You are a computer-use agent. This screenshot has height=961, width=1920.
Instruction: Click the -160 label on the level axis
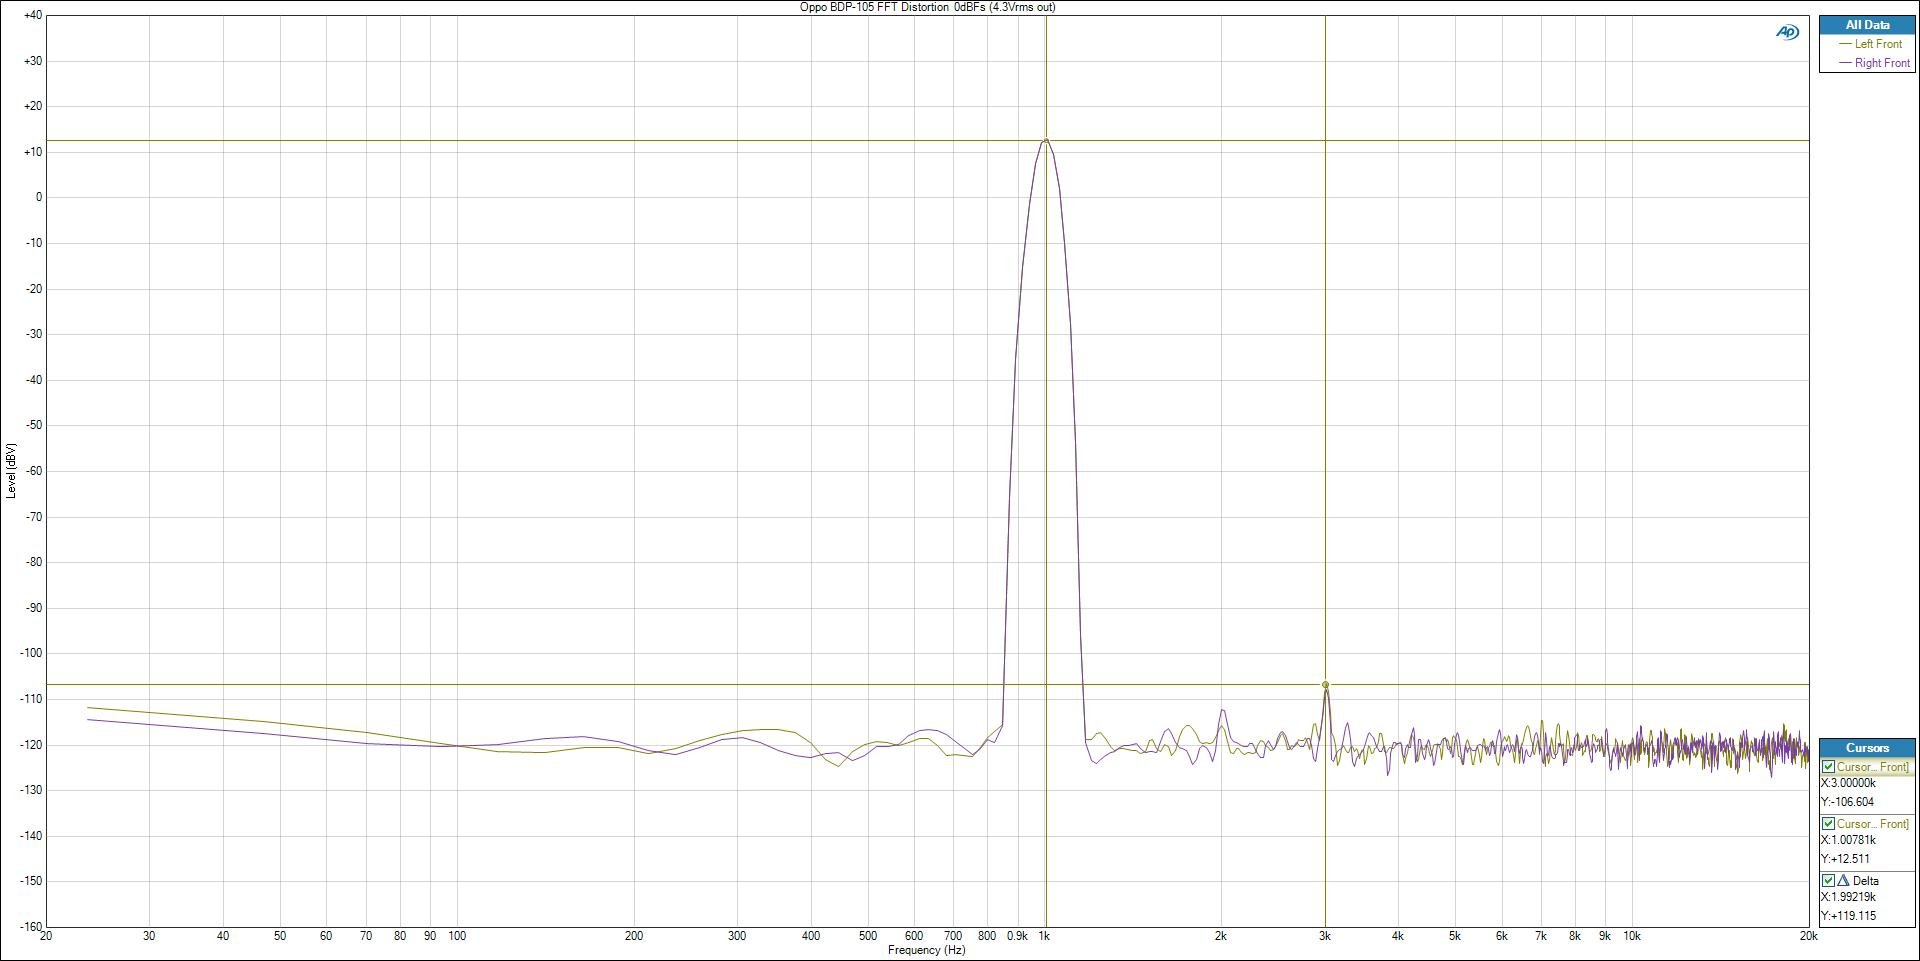[x=31, y=927]
